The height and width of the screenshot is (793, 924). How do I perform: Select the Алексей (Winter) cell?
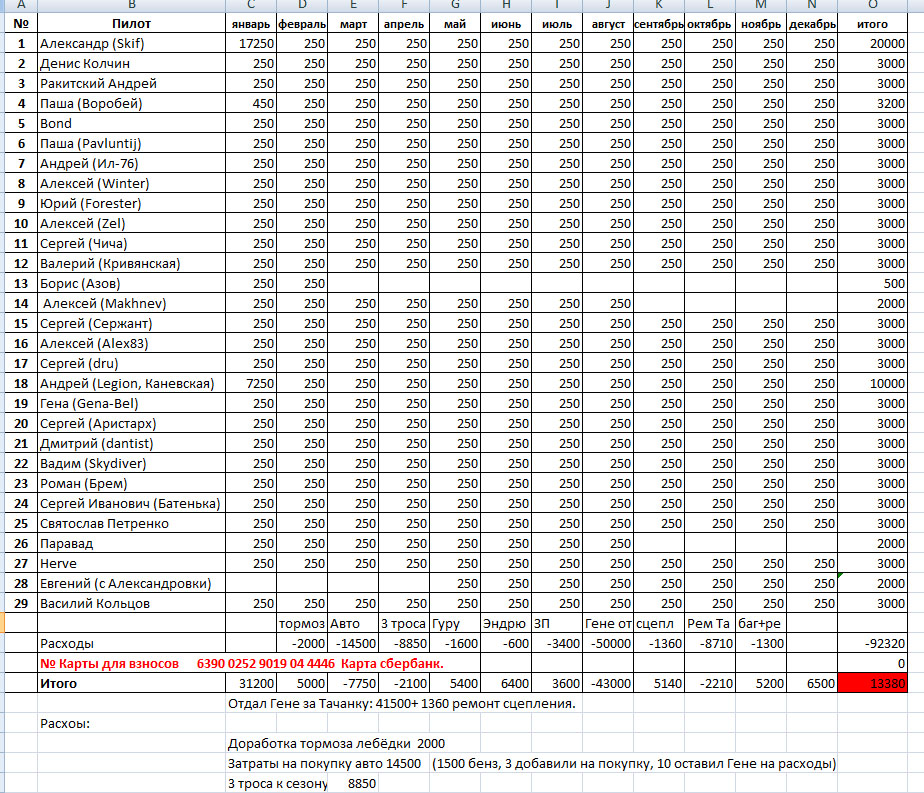point(131,184)
